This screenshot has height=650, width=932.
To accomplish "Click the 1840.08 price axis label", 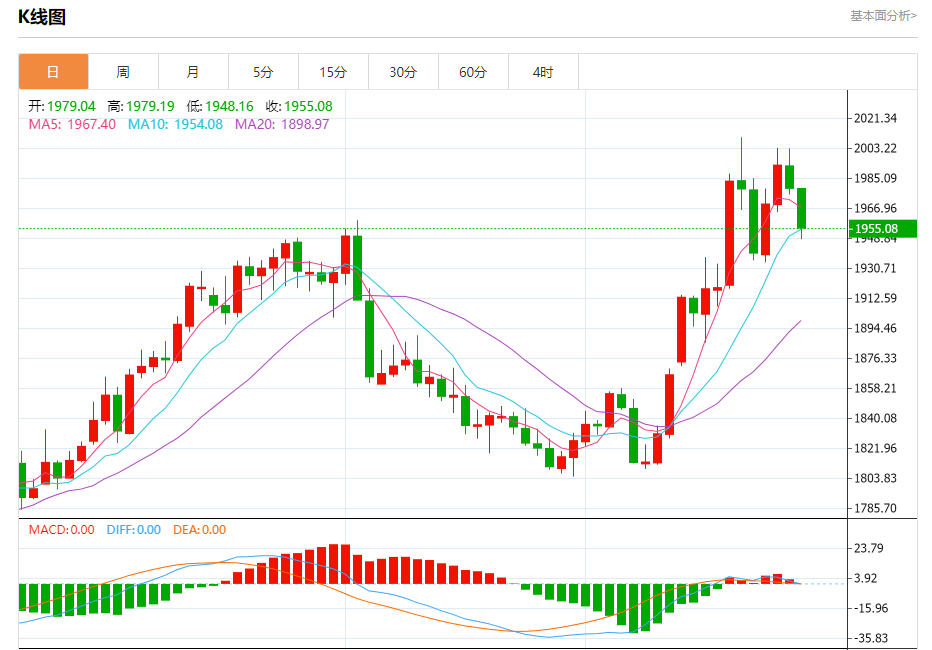I will point(875,418).
